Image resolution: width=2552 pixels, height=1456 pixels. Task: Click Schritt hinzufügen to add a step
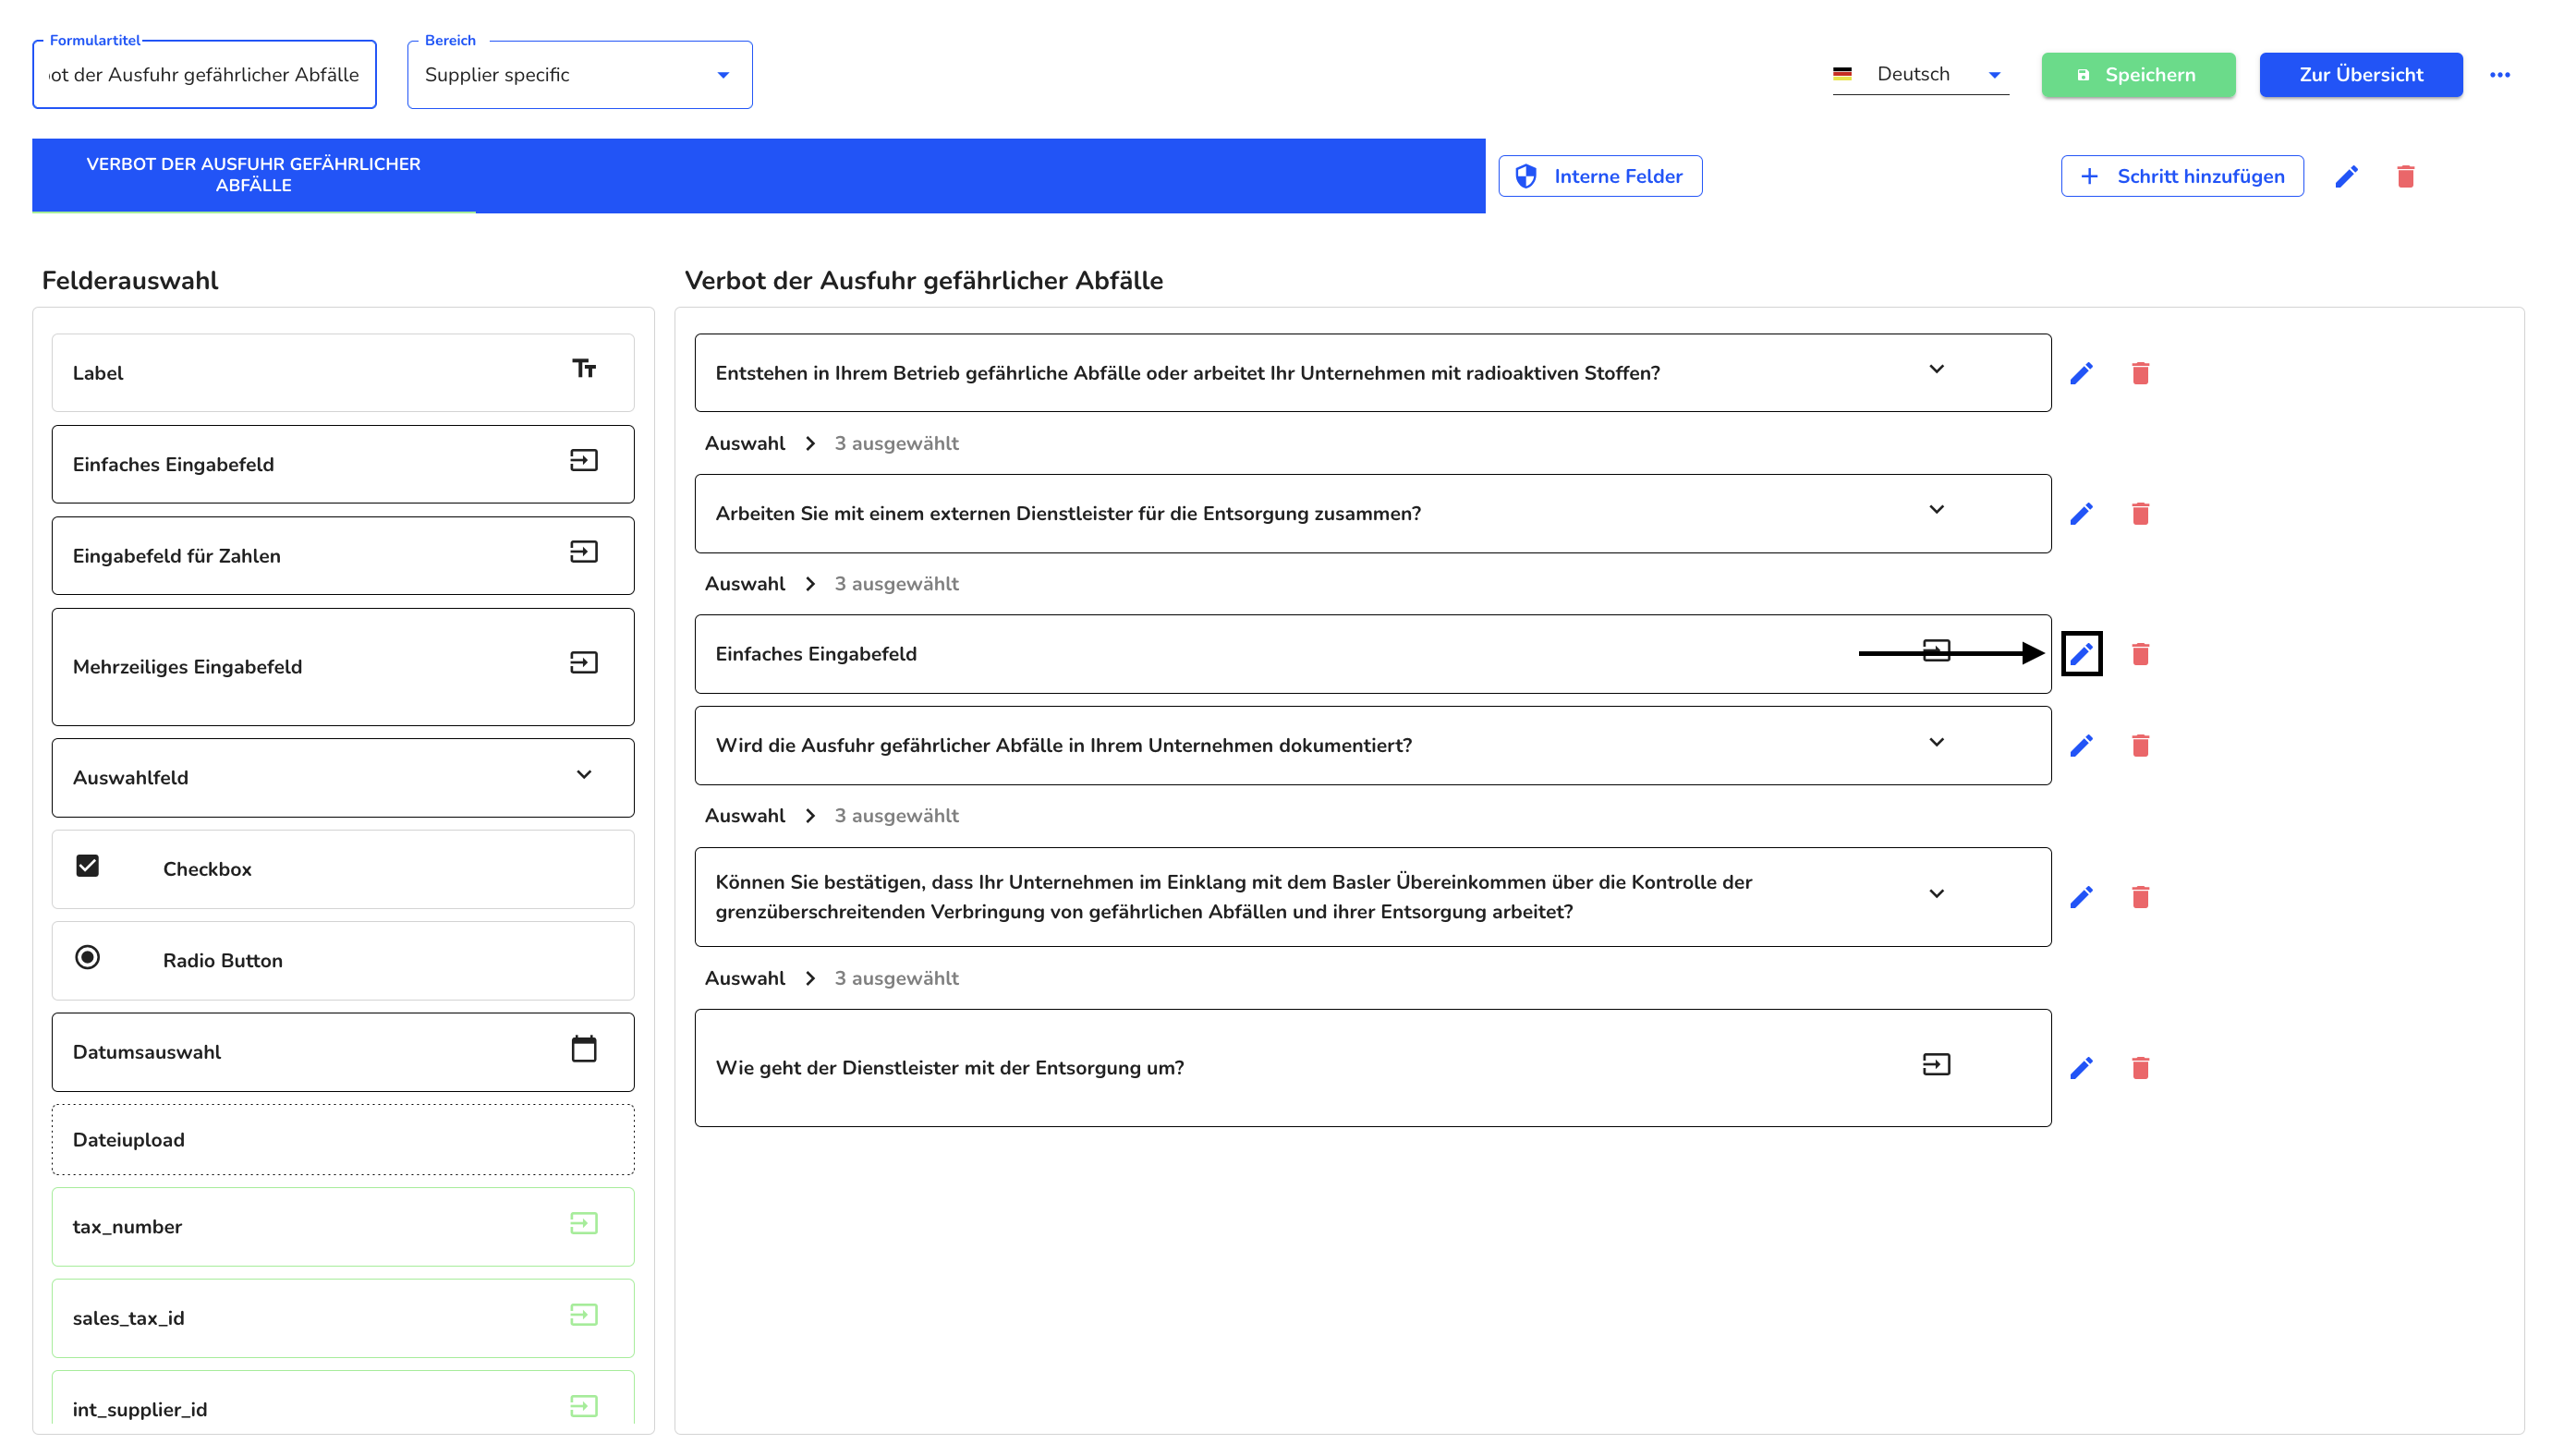[2182, 176]
